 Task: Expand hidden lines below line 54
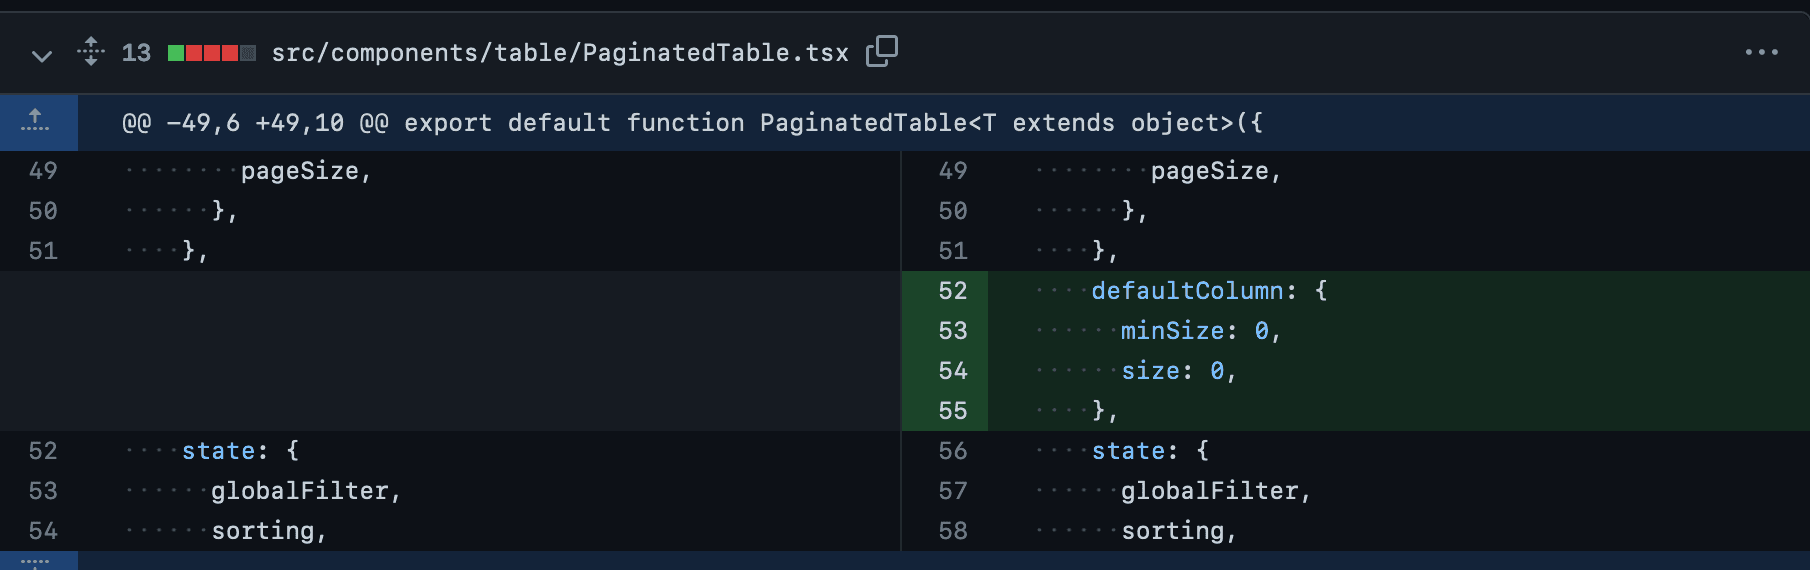point(36,561)
